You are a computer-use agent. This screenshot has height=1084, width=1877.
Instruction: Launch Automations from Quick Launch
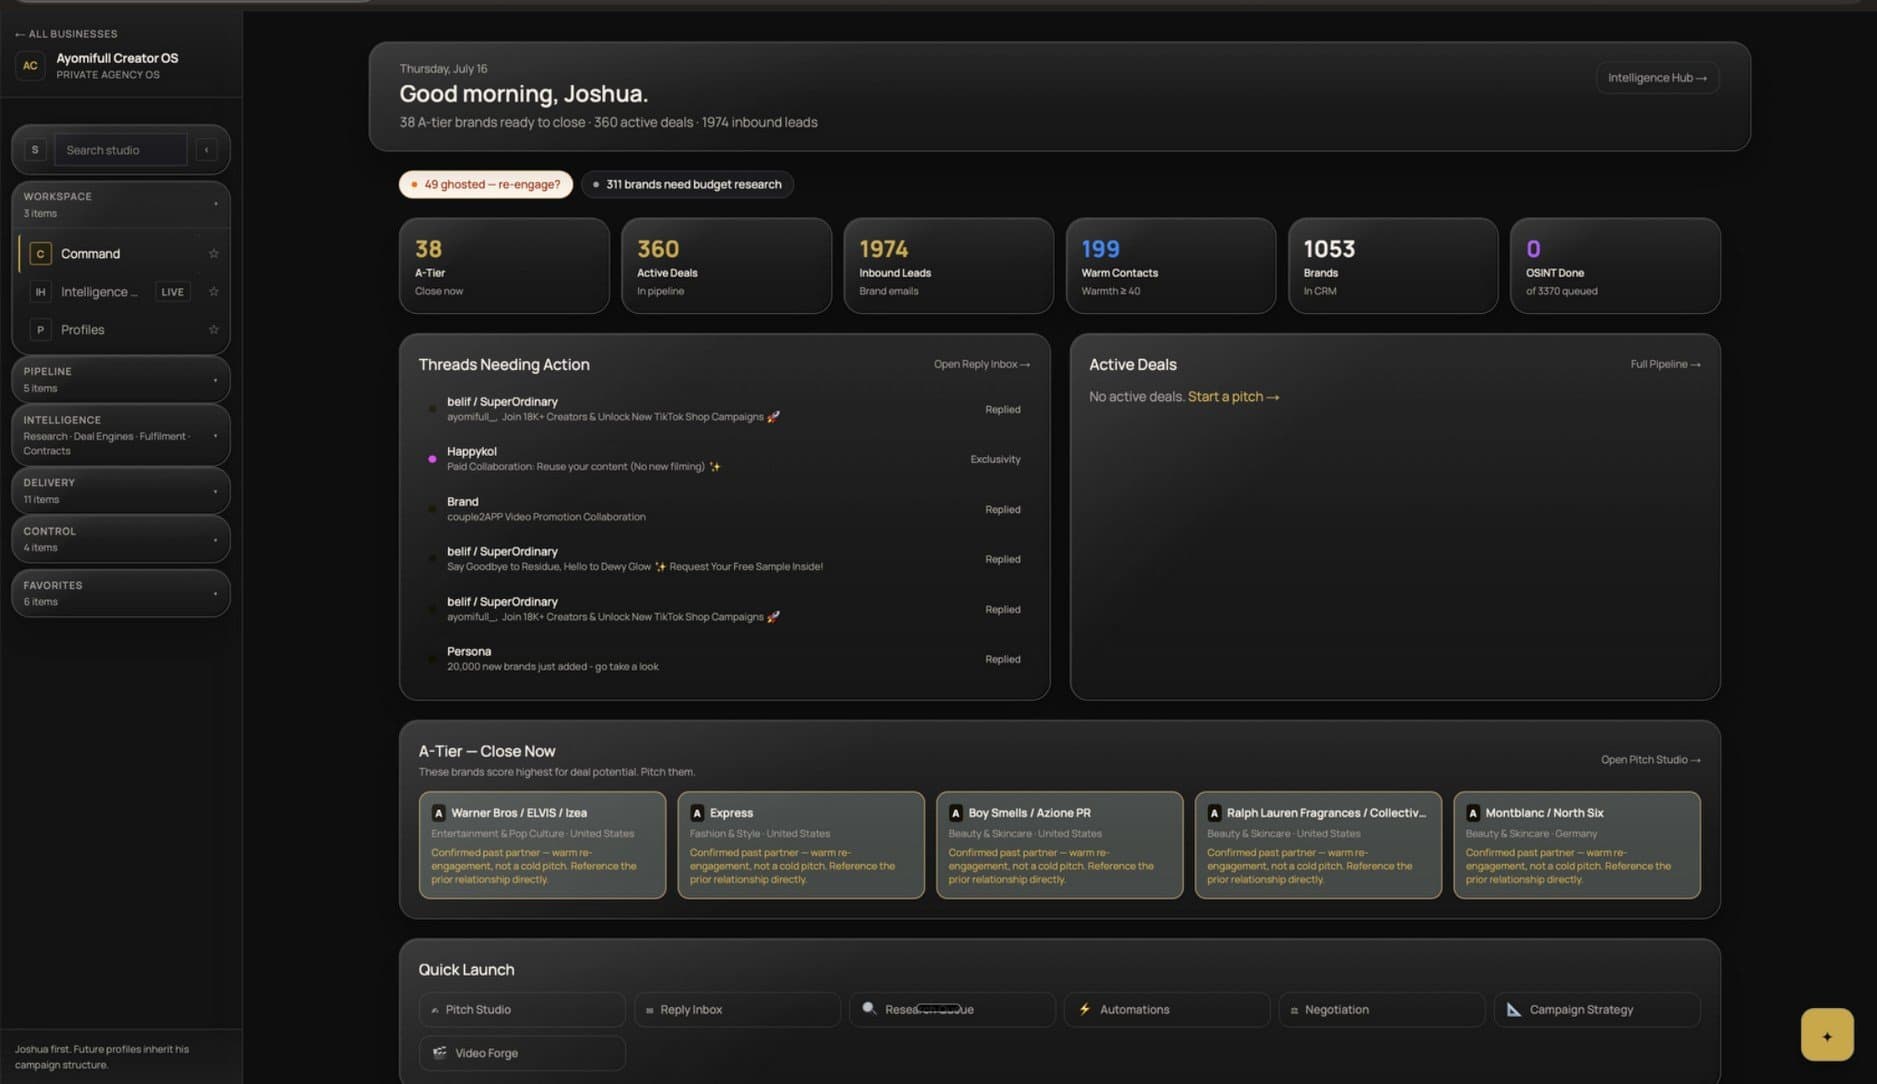click(x=1167, y=1010)
